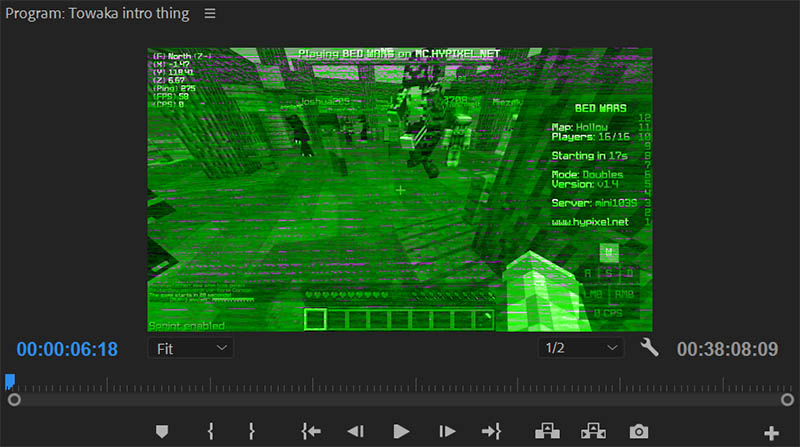Open the Fit zoom level dropdown
800x447 pixels.
191,348
